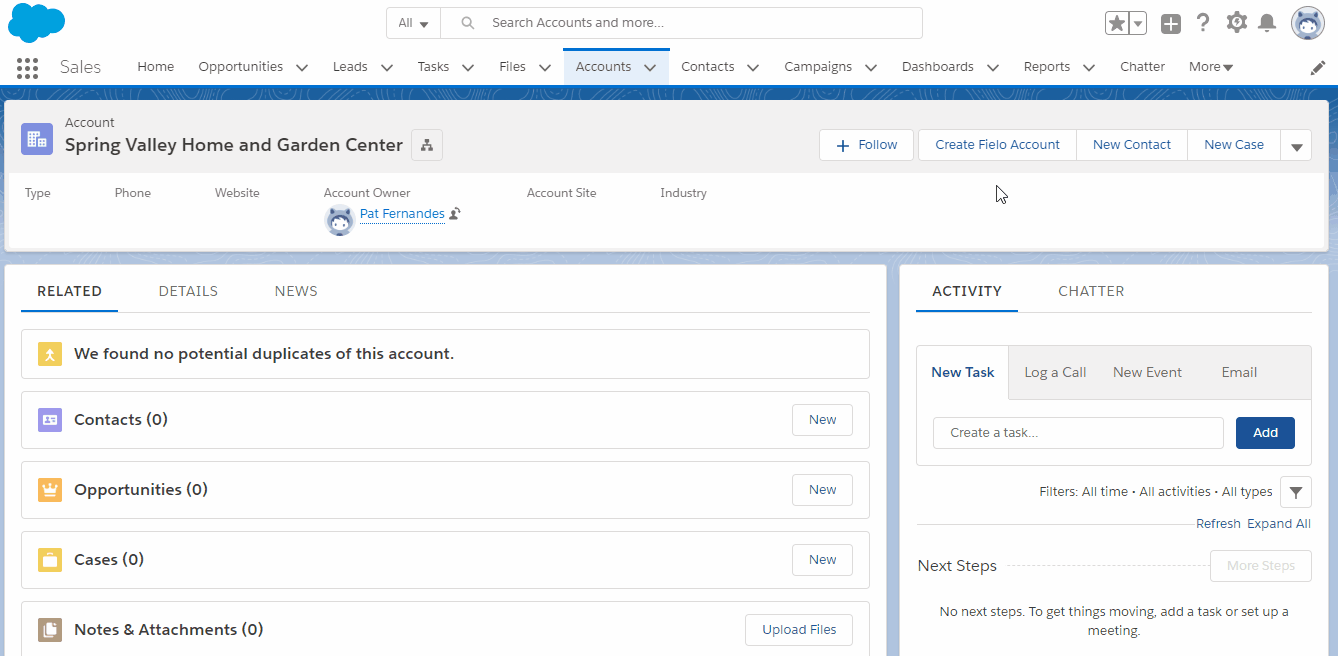Open the Setup gear icon
This screenshot has width=1338, height=656.
click(x=1237, y=22)
